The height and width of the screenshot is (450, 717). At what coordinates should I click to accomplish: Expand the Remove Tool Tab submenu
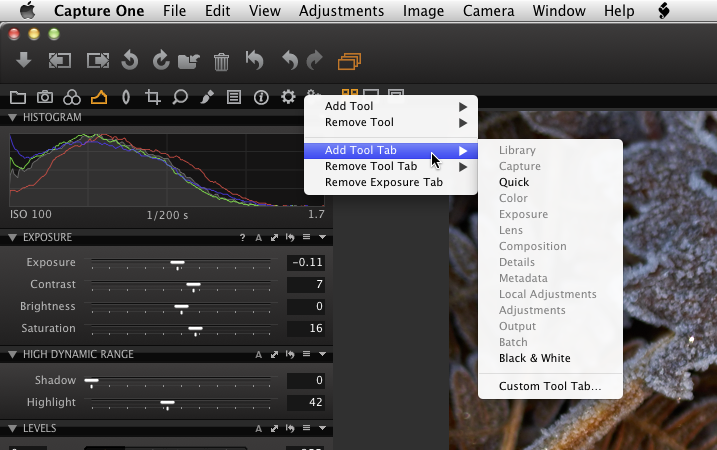(x=391, y=166)
